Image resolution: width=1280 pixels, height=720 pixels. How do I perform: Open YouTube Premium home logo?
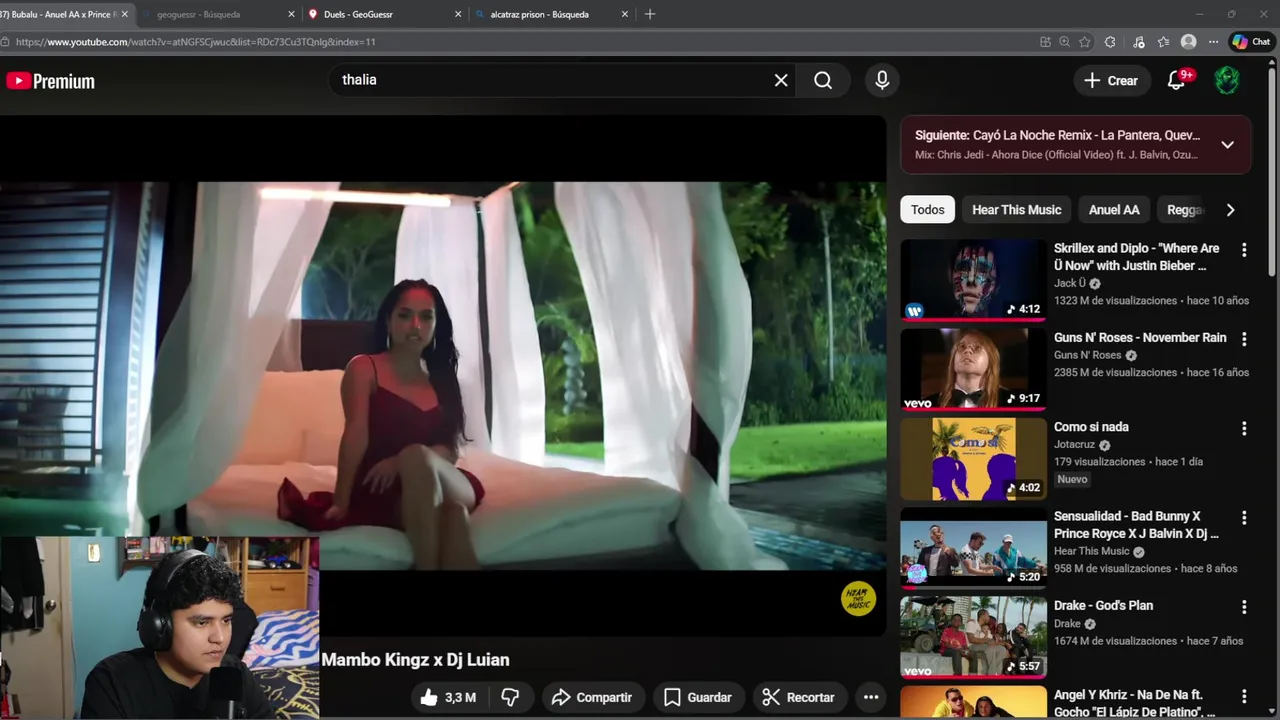50,81
